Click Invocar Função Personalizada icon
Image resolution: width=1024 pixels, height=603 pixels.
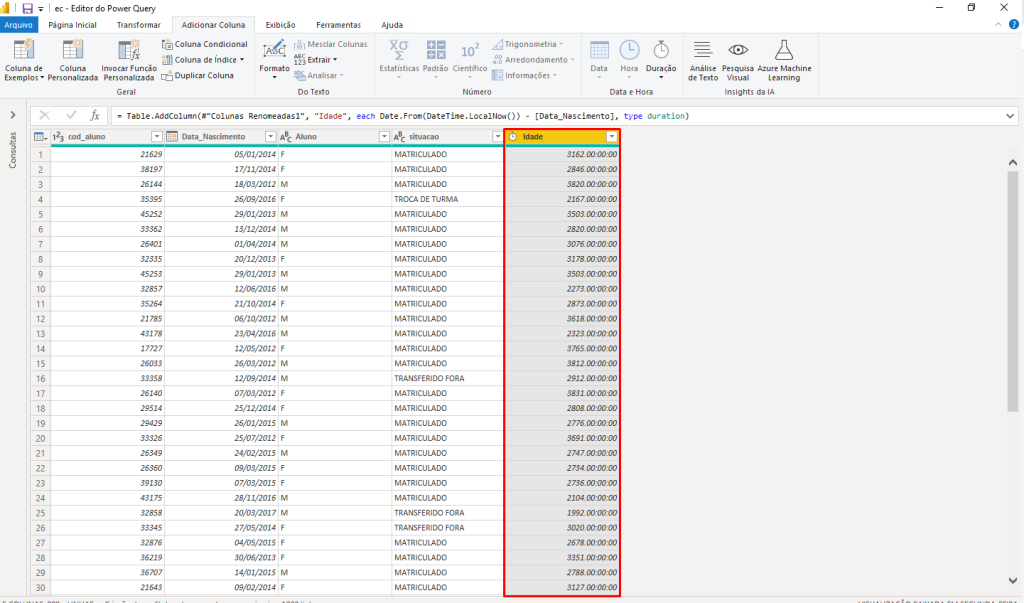pyautogui.click(x=129, y=51)
